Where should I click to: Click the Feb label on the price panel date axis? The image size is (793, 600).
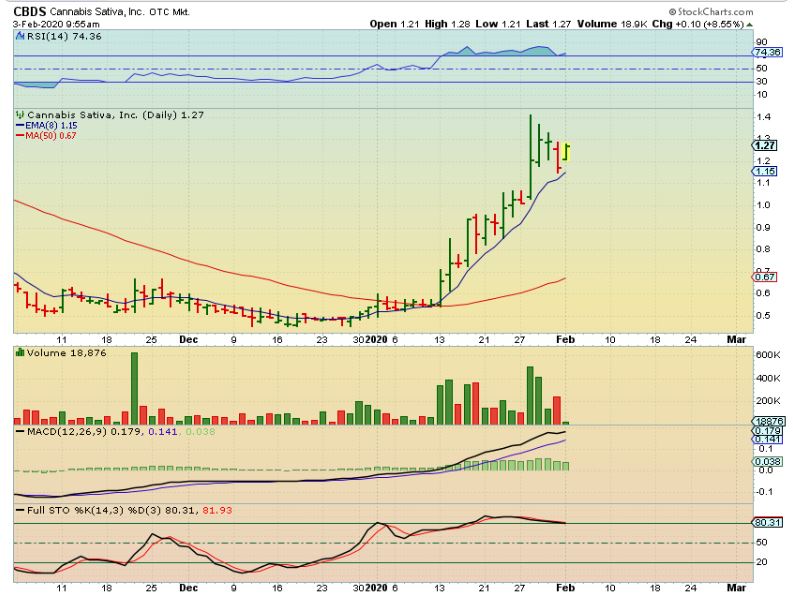coord(565,339)
